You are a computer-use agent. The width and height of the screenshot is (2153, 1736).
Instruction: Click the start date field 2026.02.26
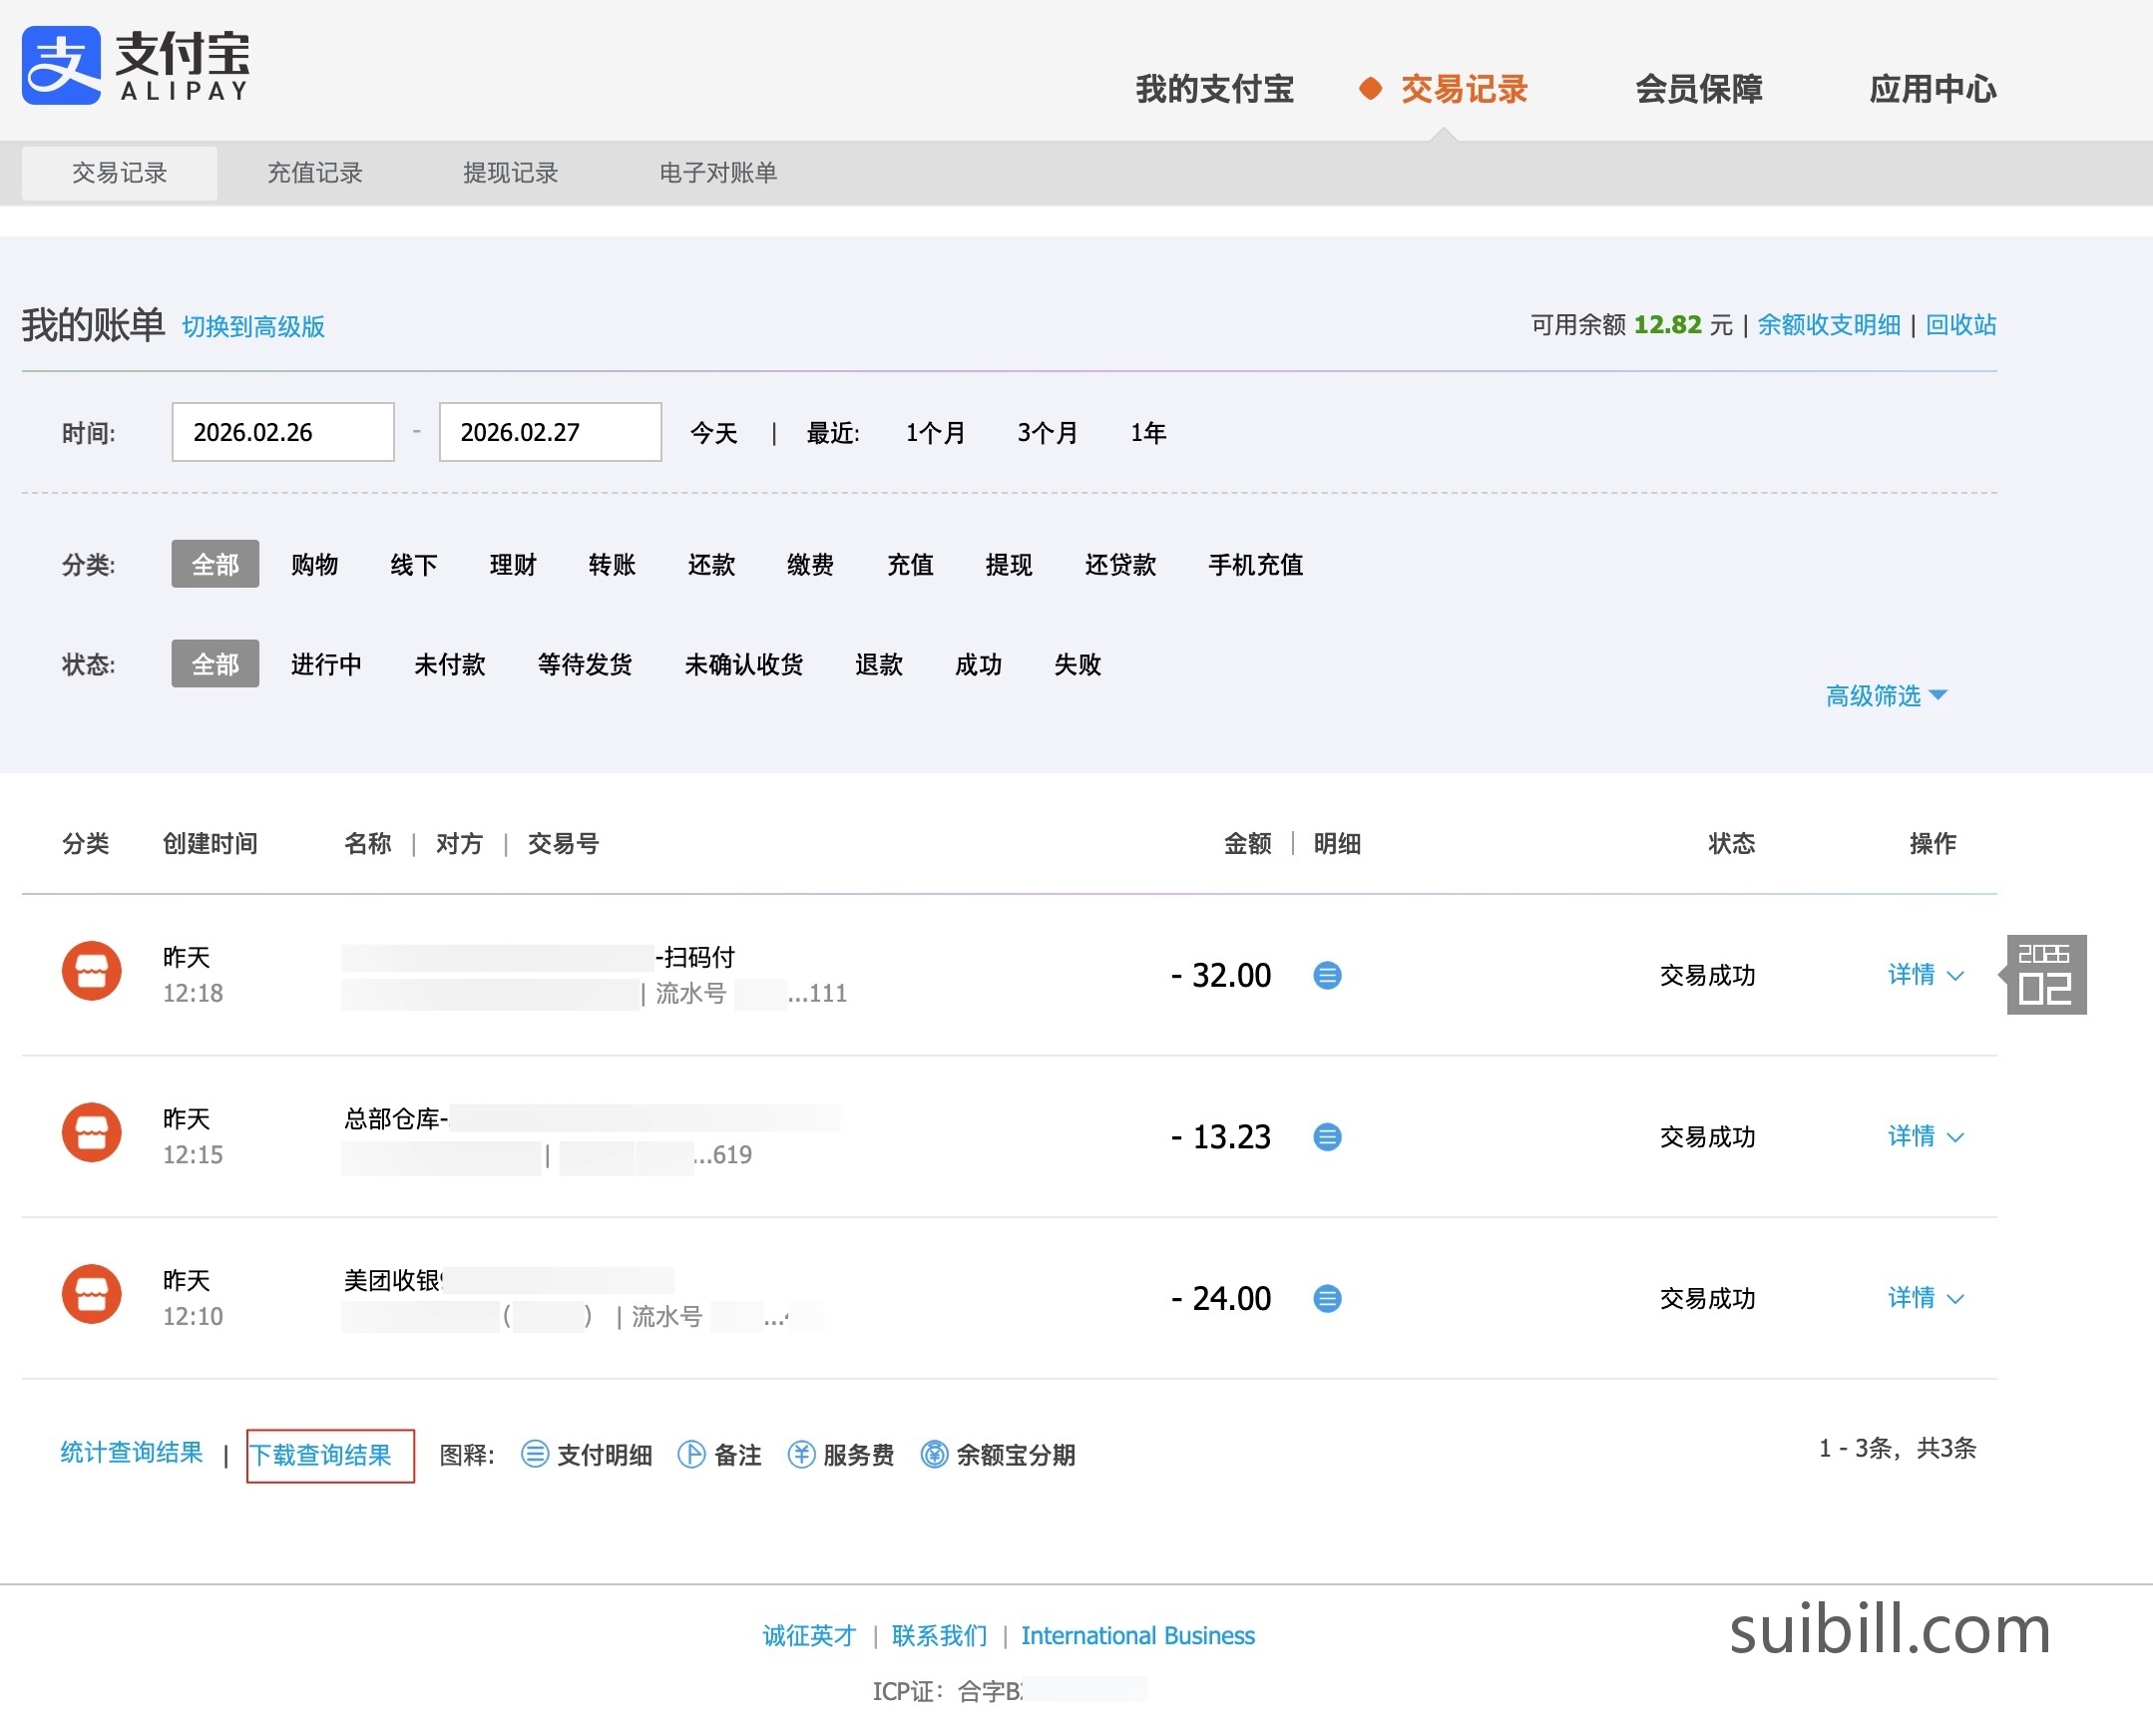283,432
